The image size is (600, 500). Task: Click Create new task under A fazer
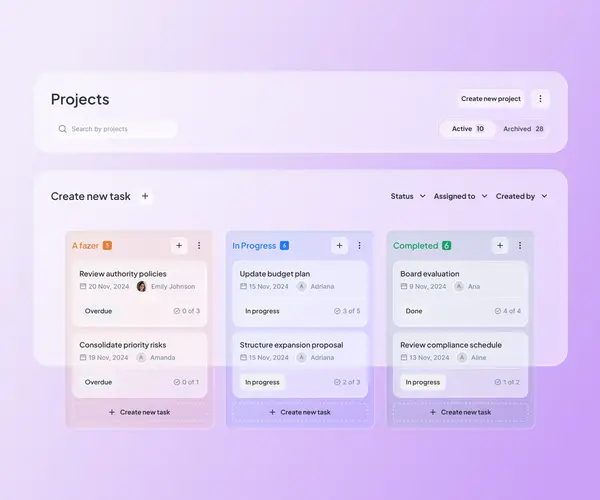point(140,412)
